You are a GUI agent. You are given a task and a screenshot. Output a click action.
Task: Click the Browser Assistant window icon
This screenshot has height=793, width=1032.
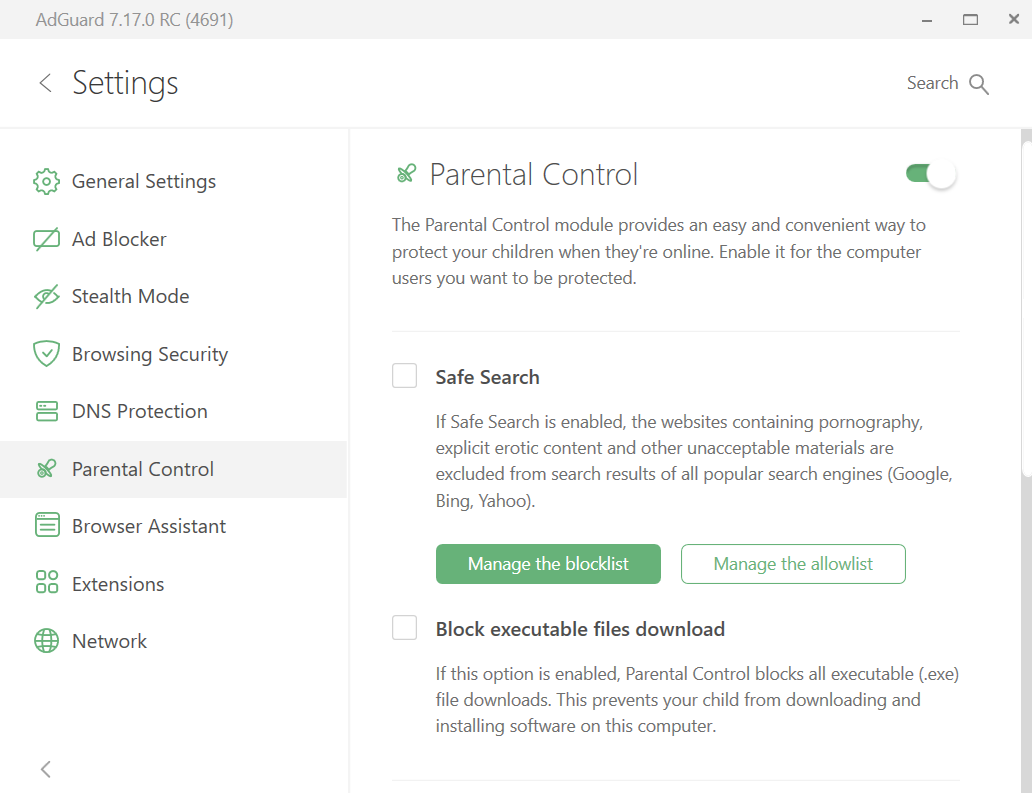pyautogui.click(x=46, y=526)
